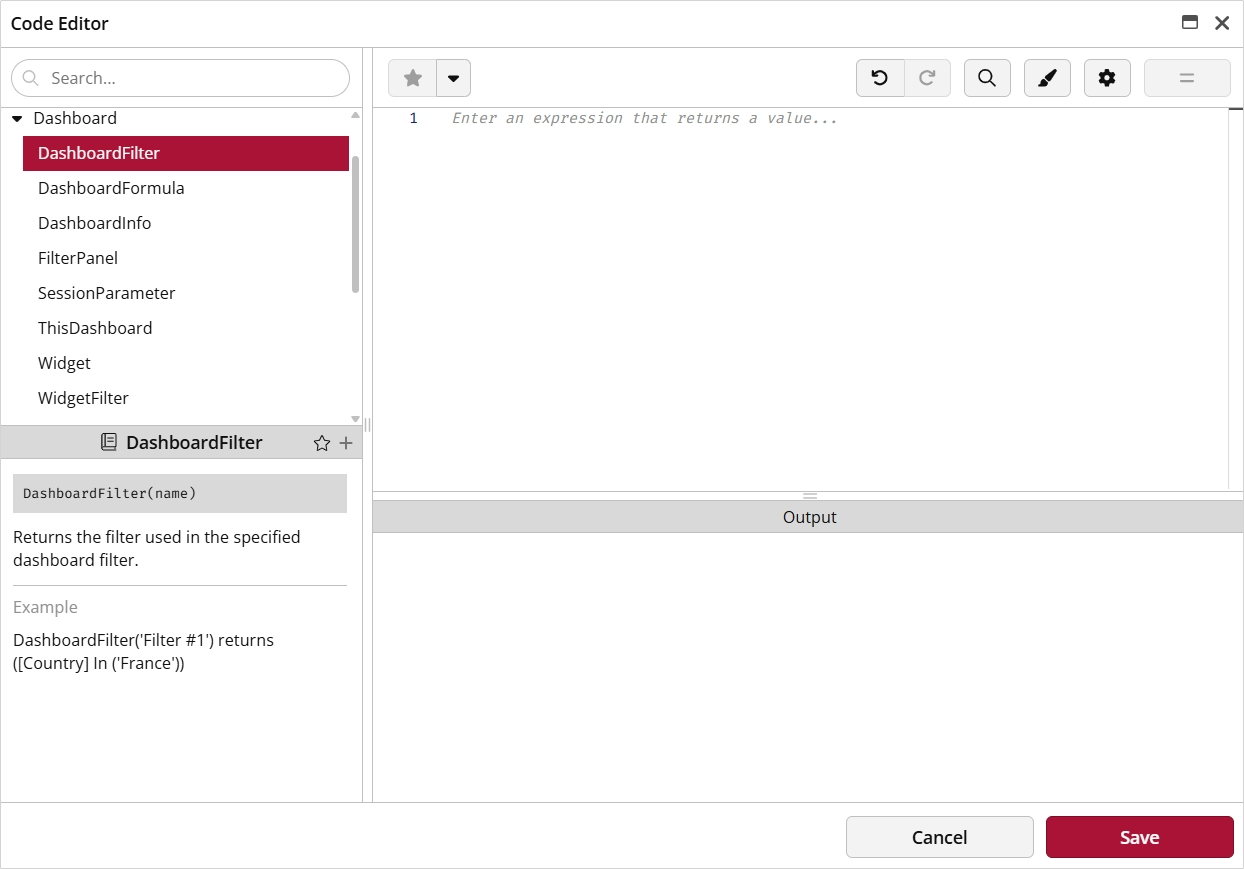
Task: Click the function description text
Action: (157, 548)
